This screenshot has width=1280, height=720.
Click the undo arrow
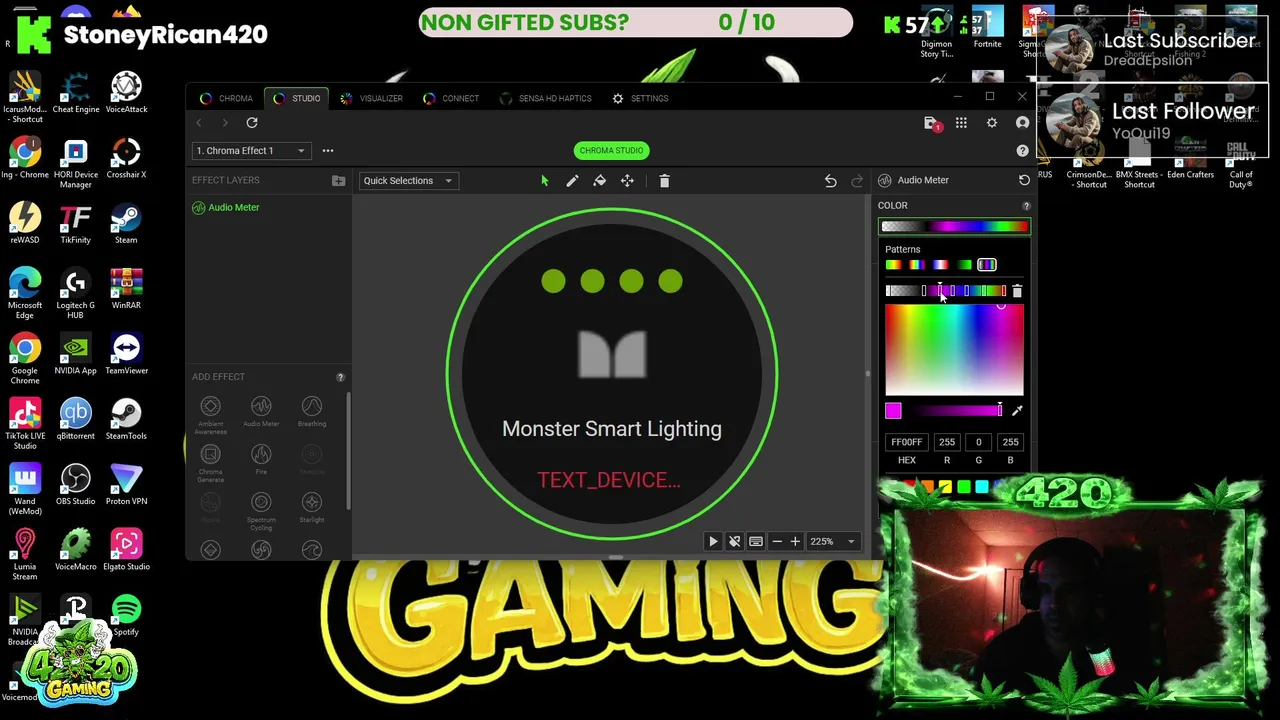tap(830, 181)
